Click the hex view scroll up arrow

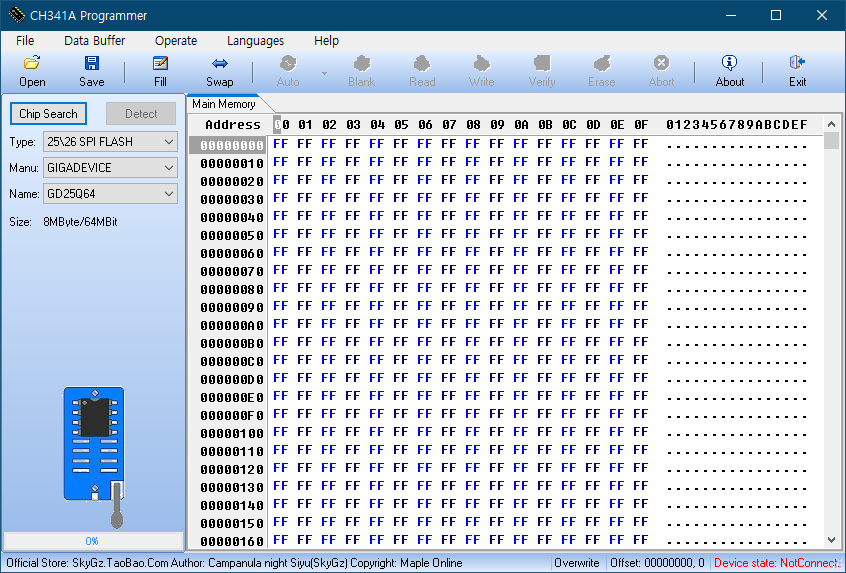click(831, 125)
